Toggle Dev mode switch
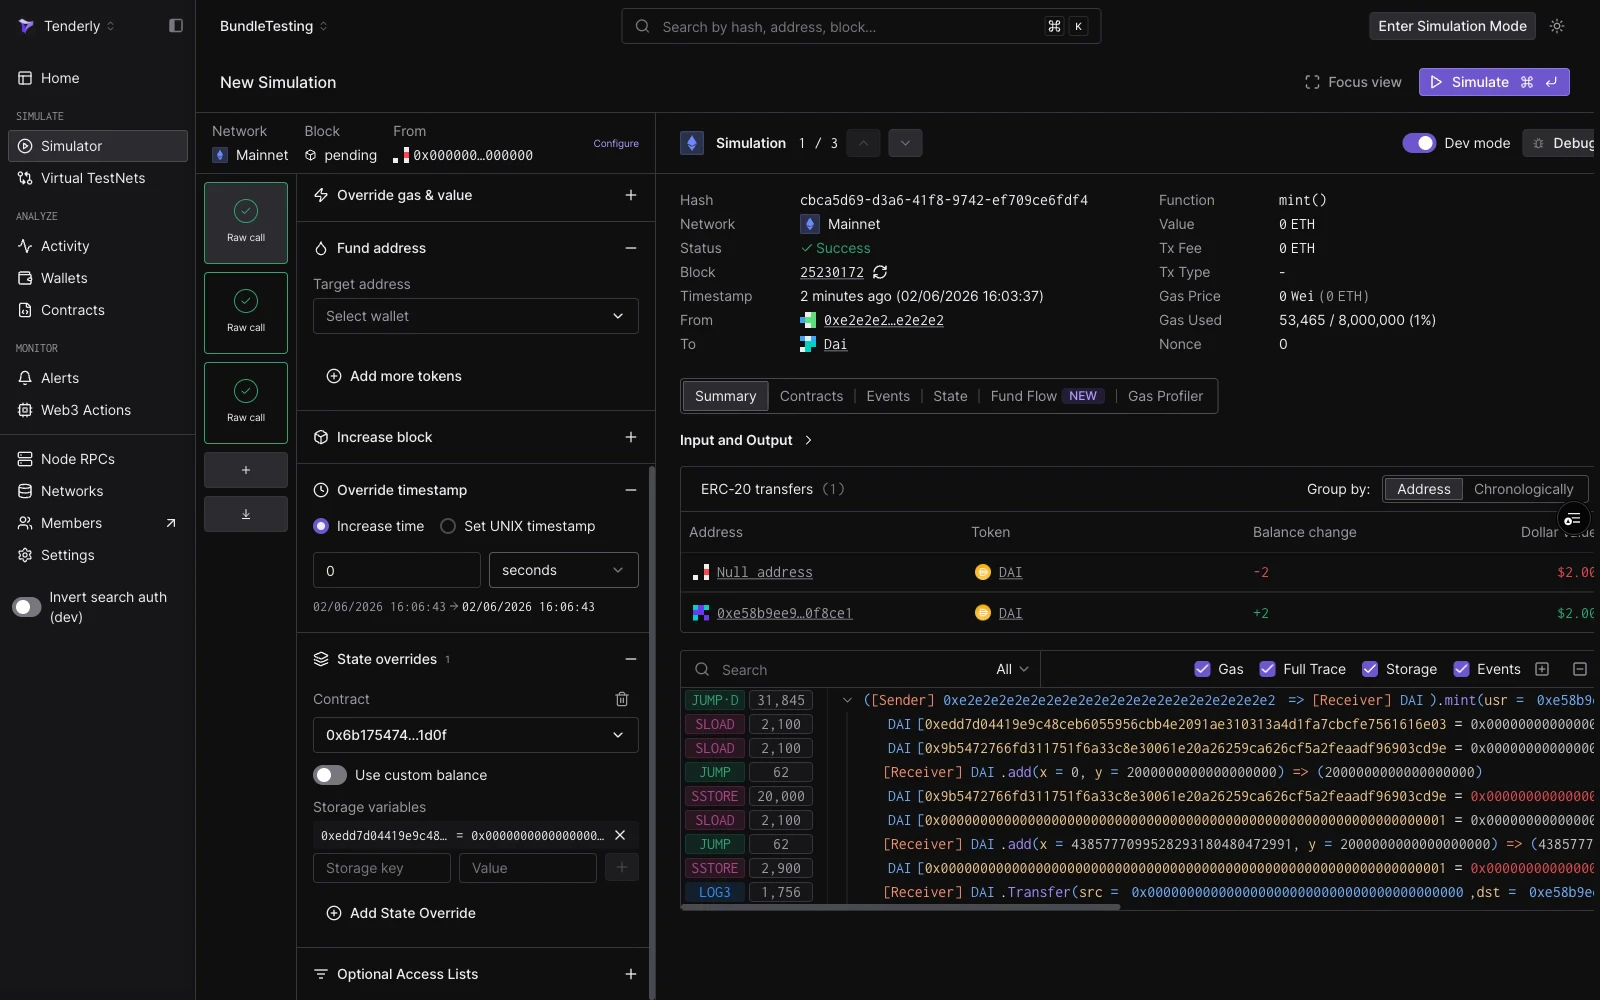 click(1419, 143)
